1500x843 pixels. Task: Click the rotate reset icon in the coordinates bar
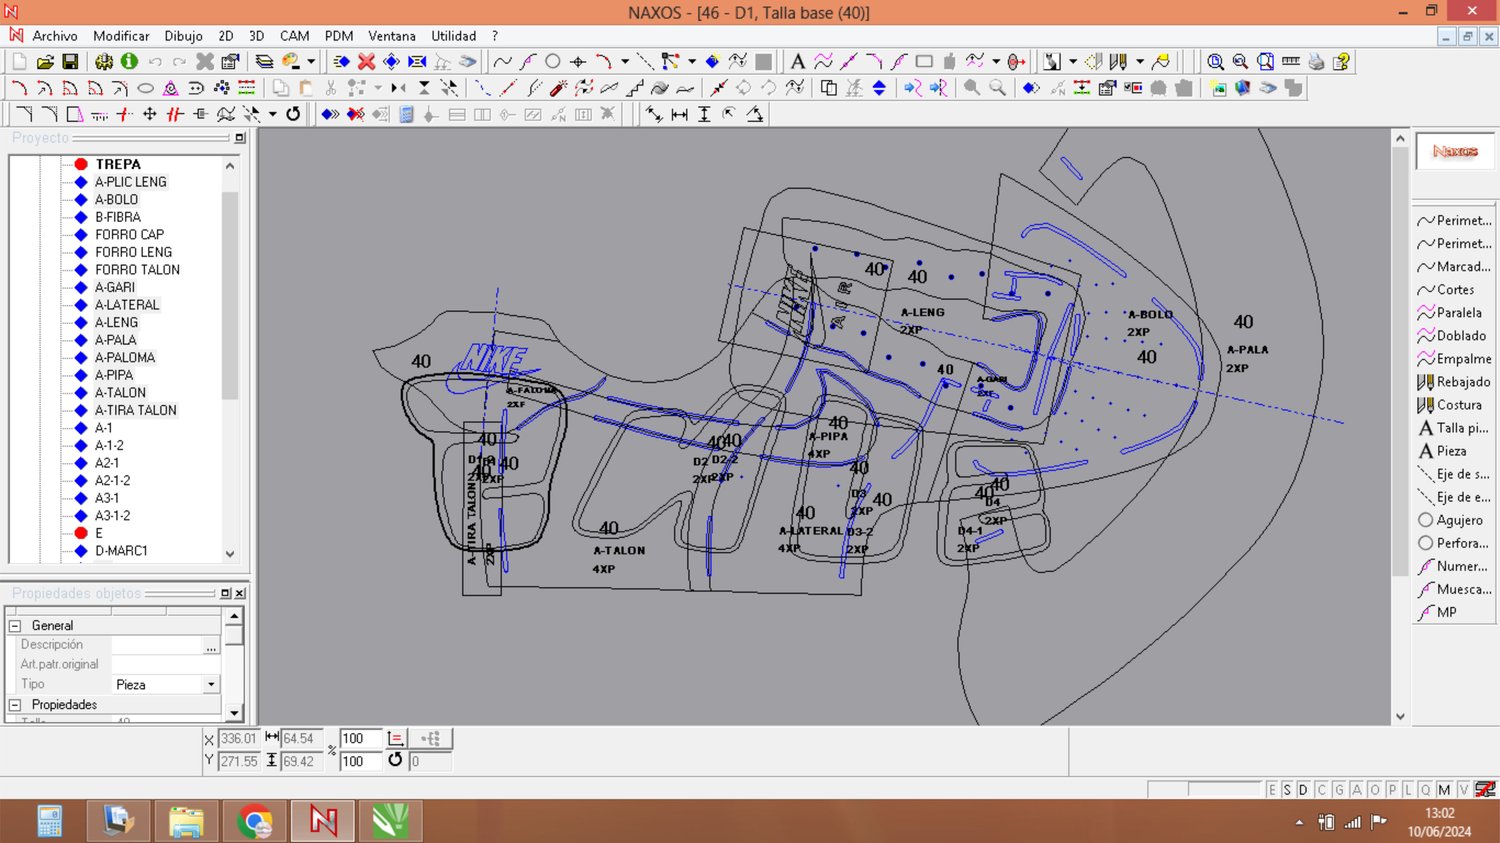point(395,760)
